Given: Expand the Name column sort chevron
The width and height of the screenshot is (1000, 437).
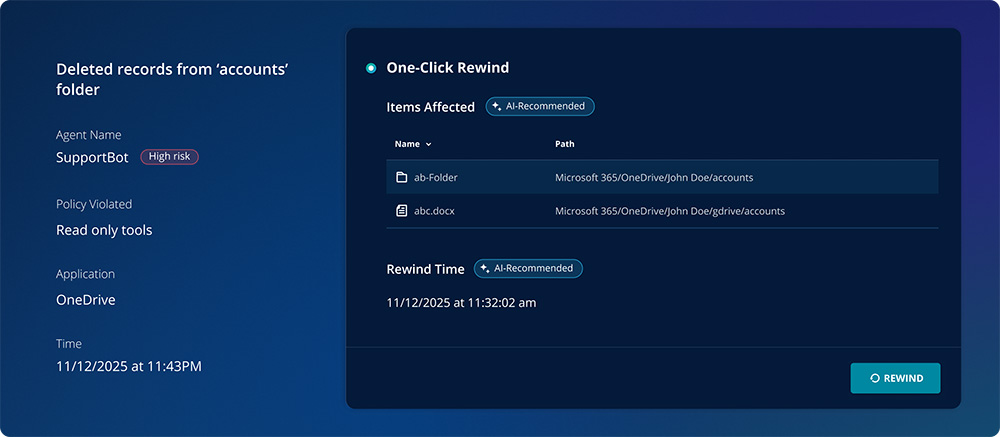Looking at the screenshot, I should tap(429, 145).
